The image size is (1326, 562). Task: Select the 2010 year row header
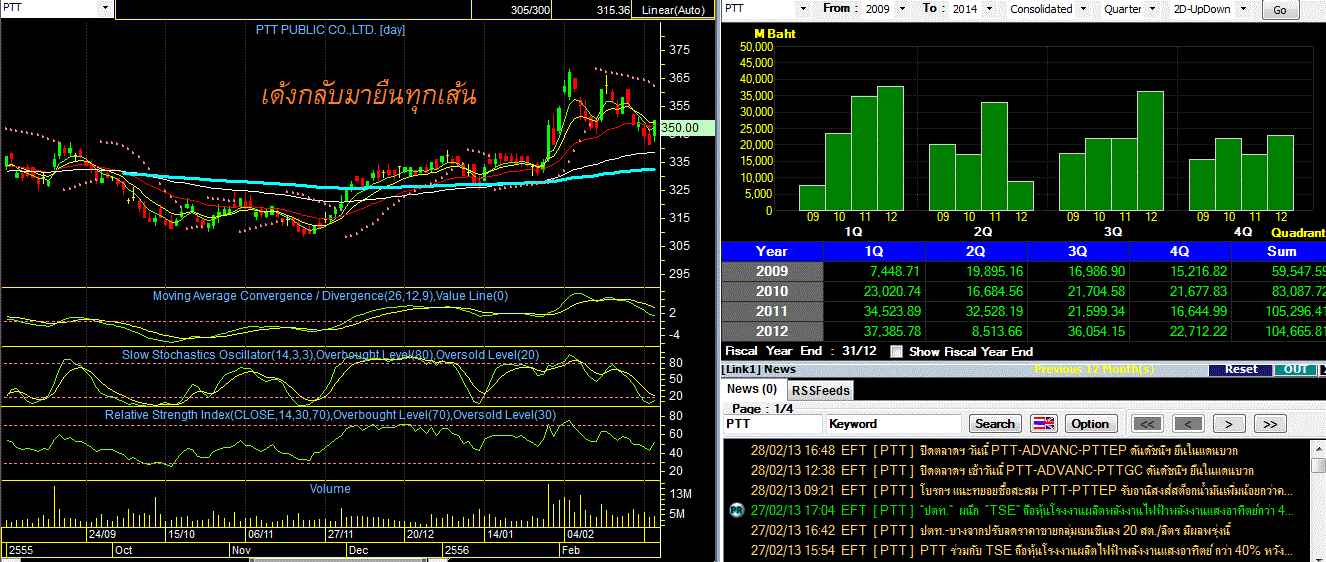click(772, 291)
